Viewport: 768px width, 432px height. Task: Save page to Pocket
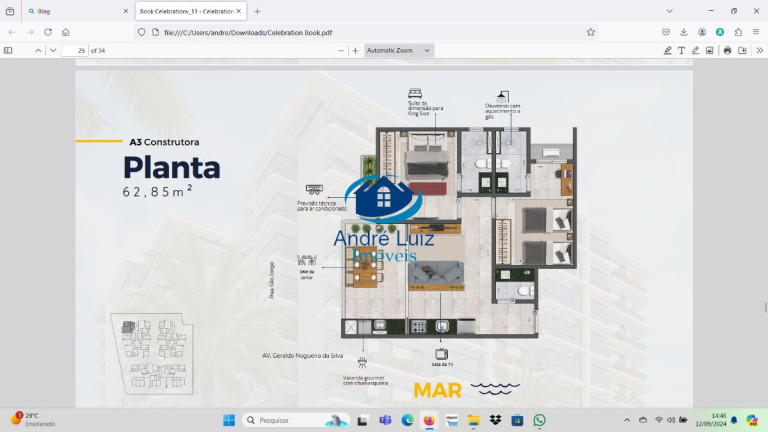point(666,32)
